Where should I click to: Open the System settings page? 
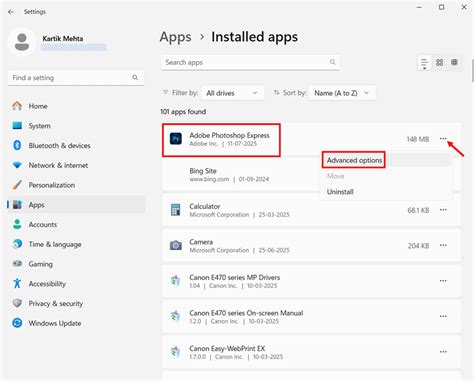[76, 126]
